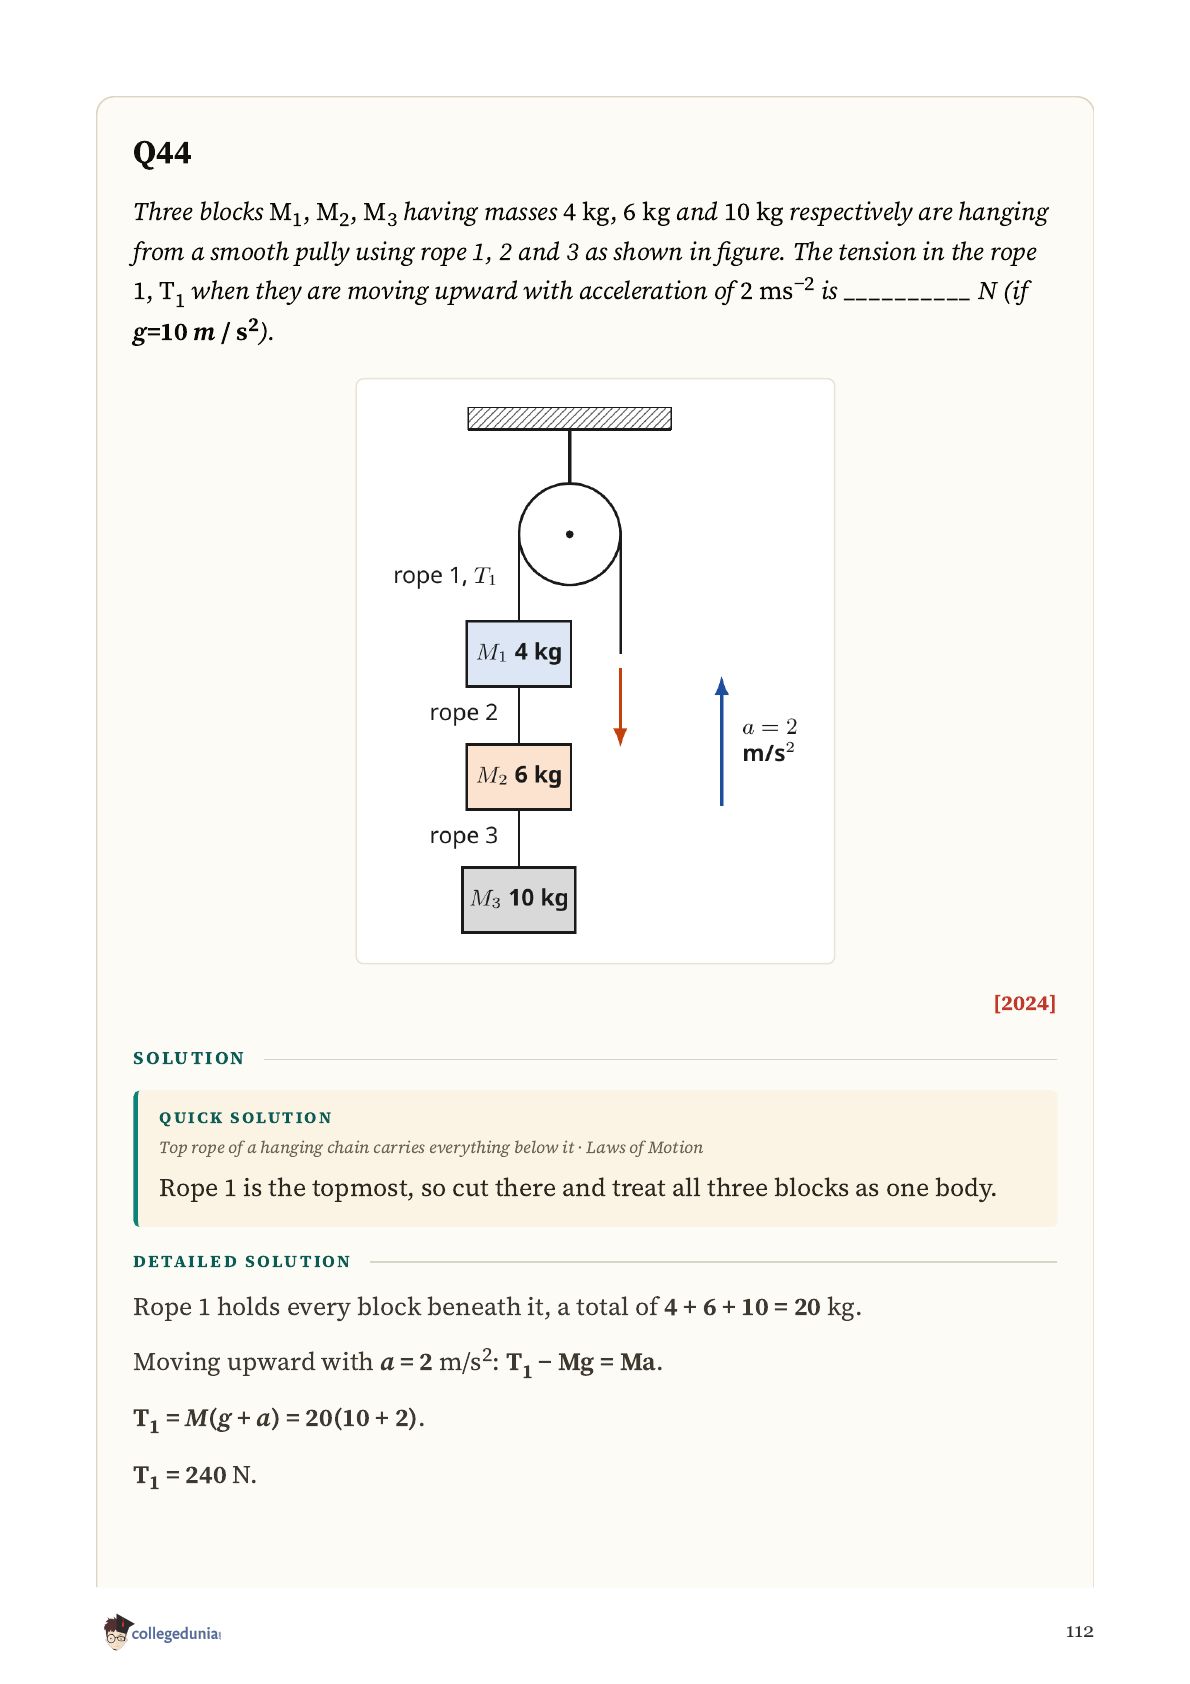Click the rope 3 label
Image resolution: width=1190 pixels, height=1684 pixels.
464,835
